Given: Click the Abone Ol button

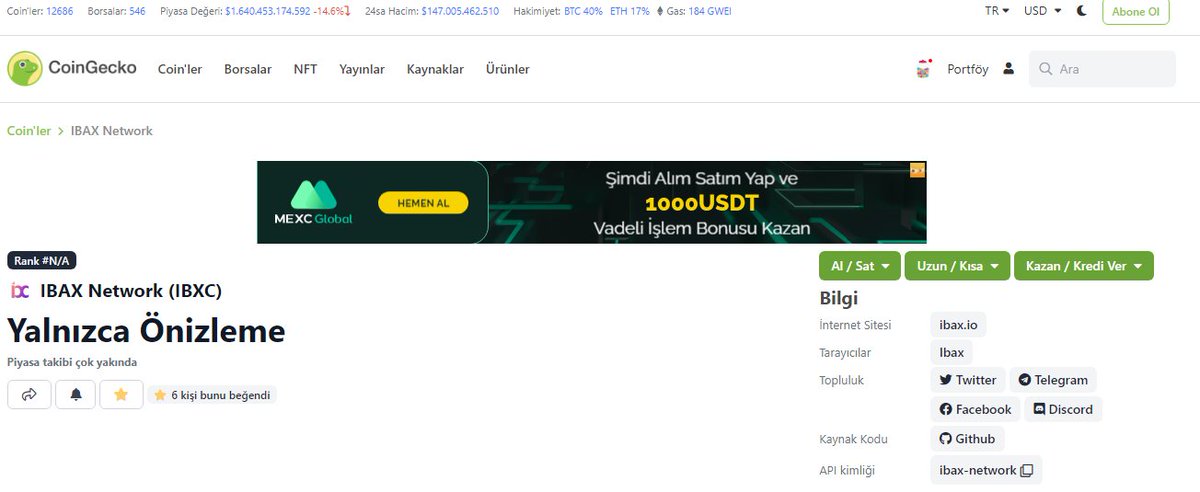Looking at the screenshot, I should click(x=1136, y=12).
